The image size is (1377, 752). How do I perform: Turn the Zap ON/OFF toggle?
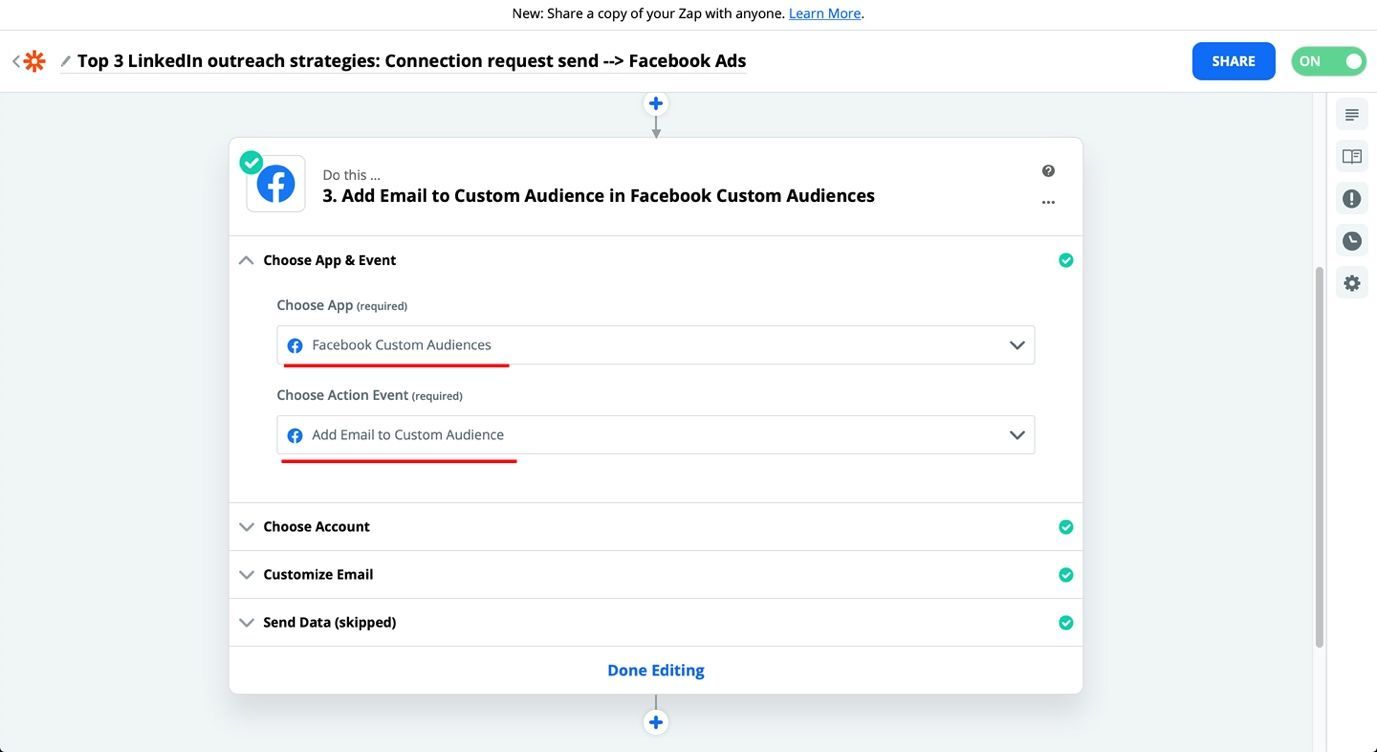click(x=1329, y=61)
